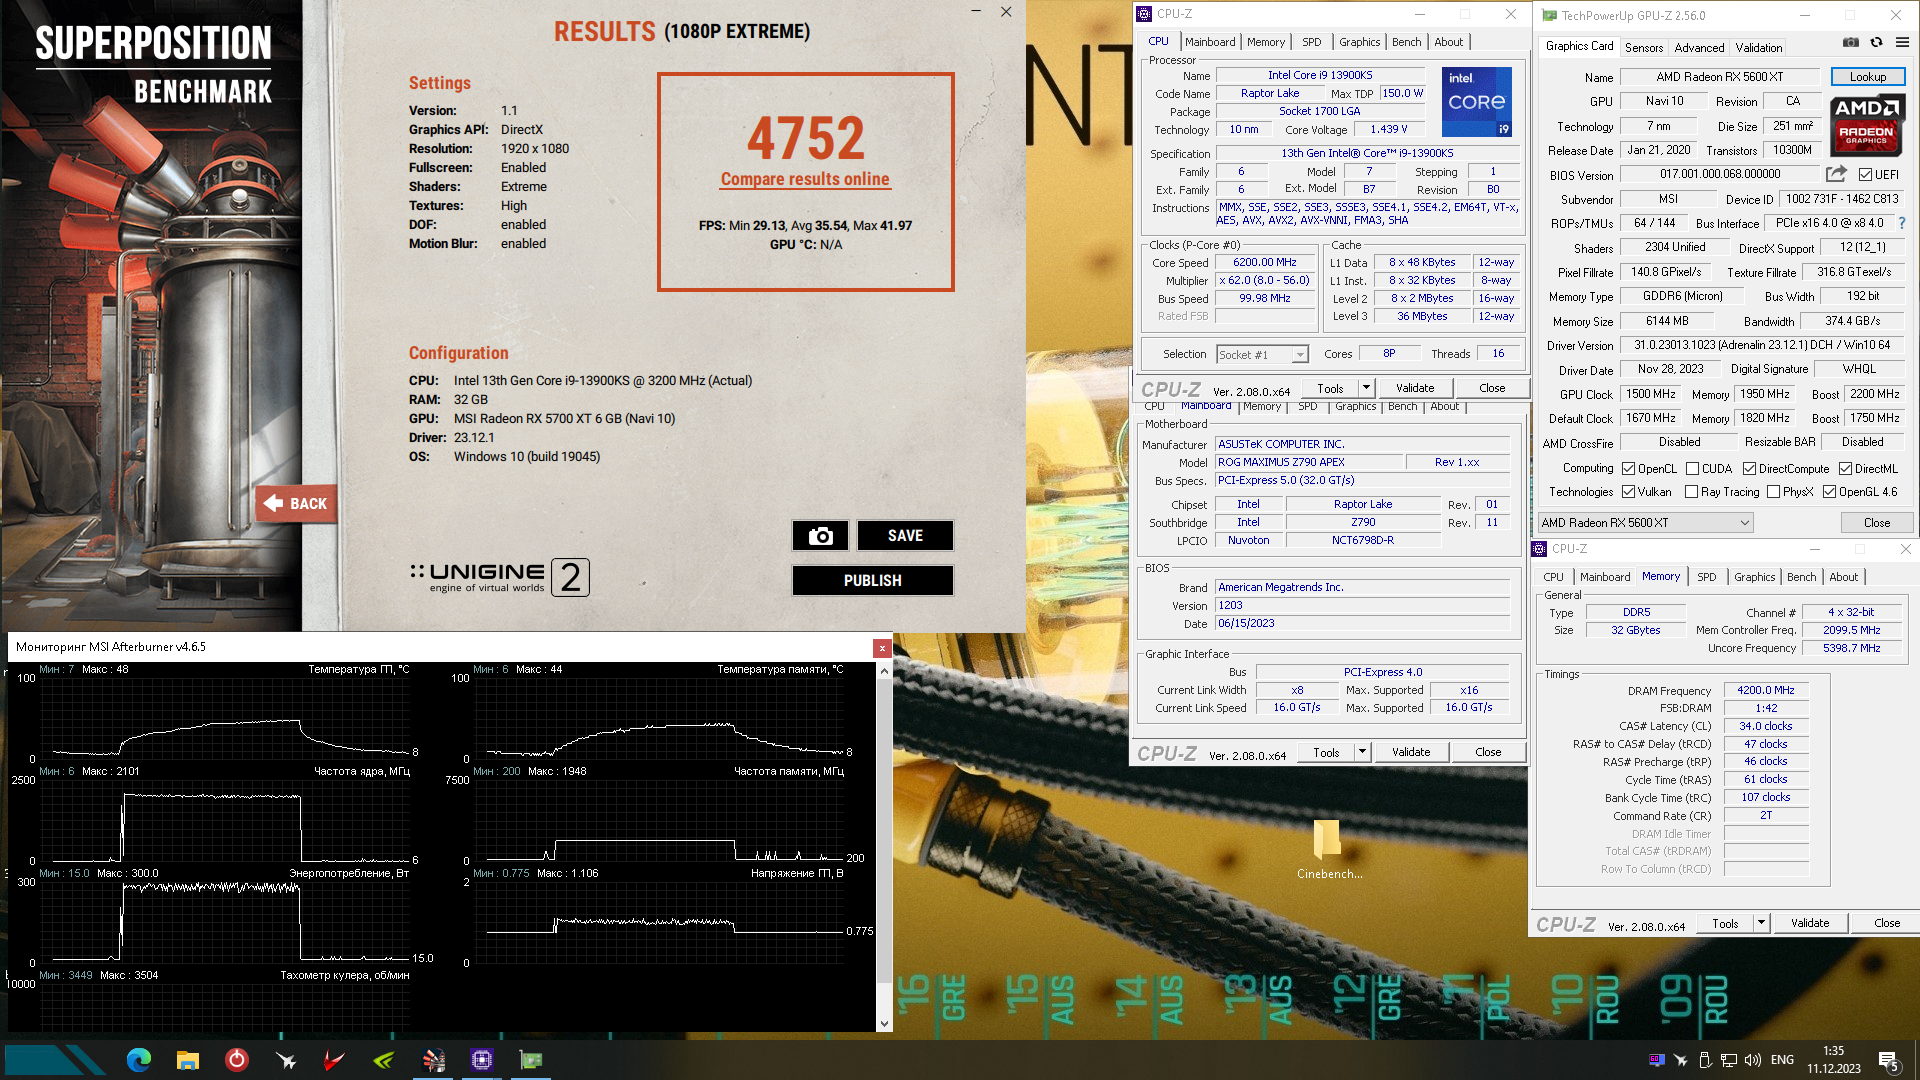Open the Graphics tab in Memory CPU-Z window
The width and height of the screenshot is (1920, 1080).
tap(1754, 577)
